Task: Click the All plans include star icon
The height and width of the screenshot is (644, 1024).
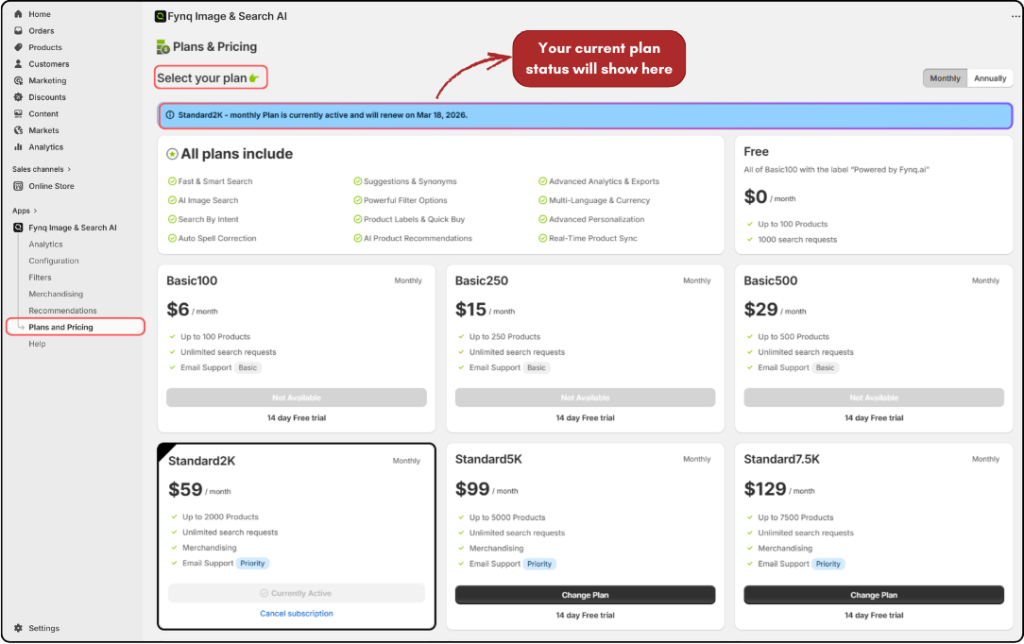Action: pyautogui.click(x=172, y=154)
